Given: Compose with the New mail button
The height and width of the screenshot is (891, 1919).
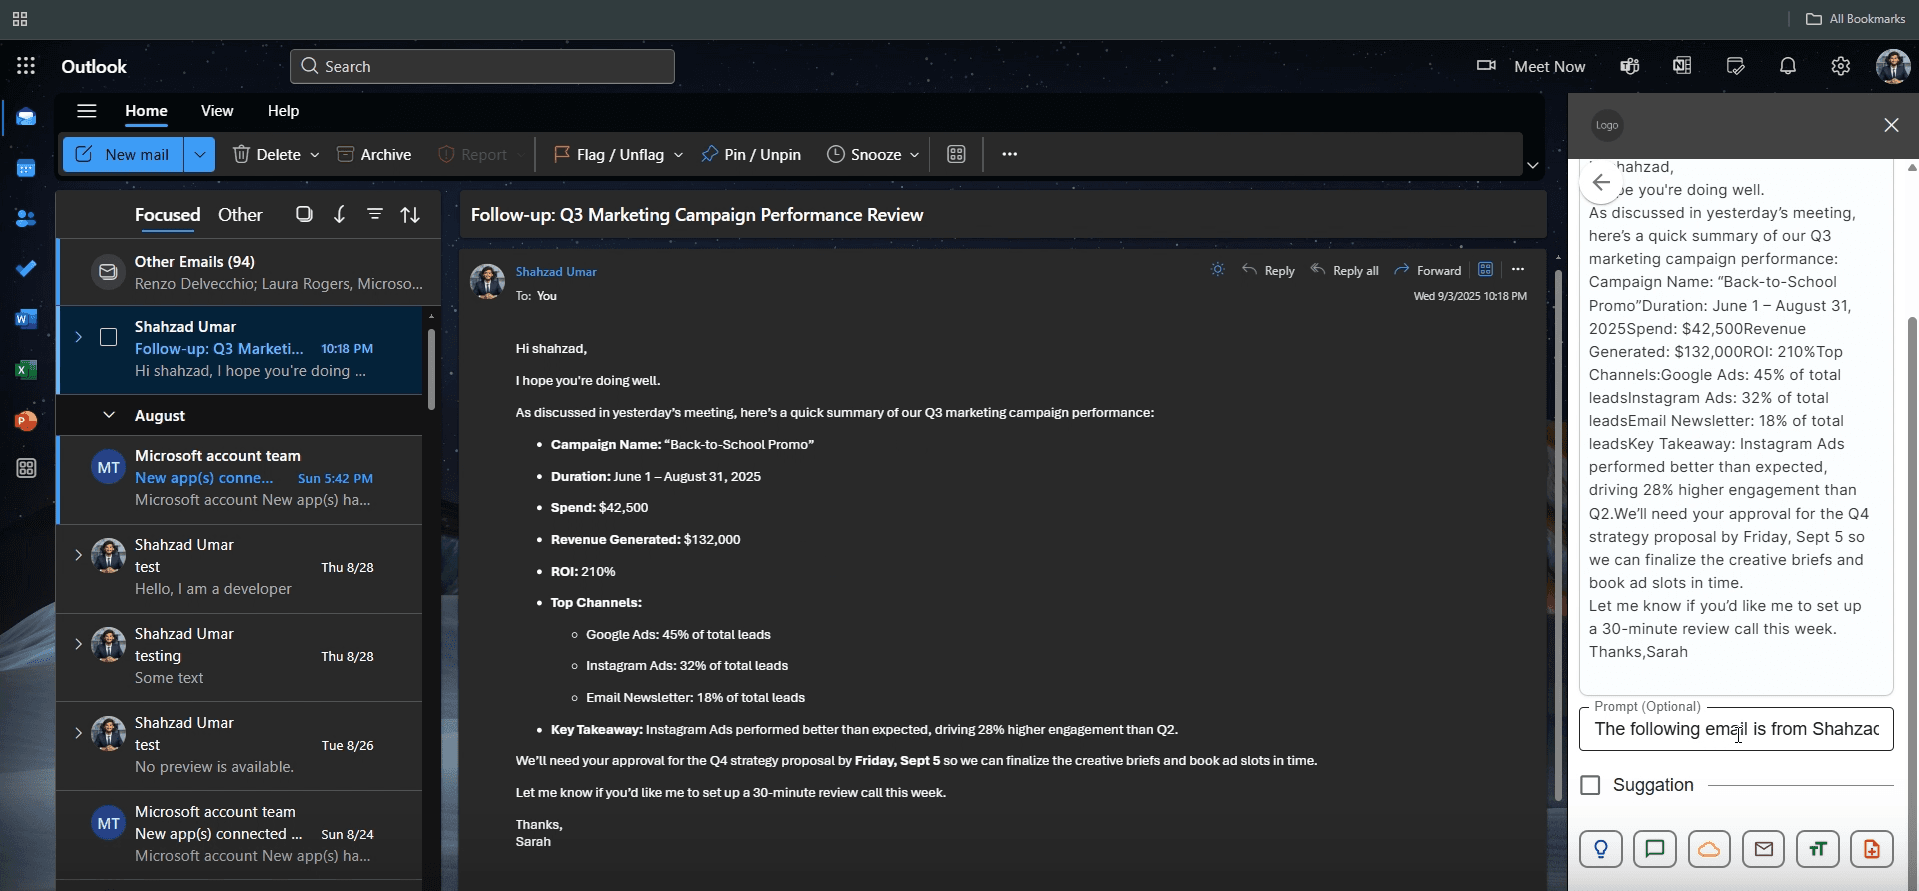Looking at the screenshot, I should click(123, 154).
